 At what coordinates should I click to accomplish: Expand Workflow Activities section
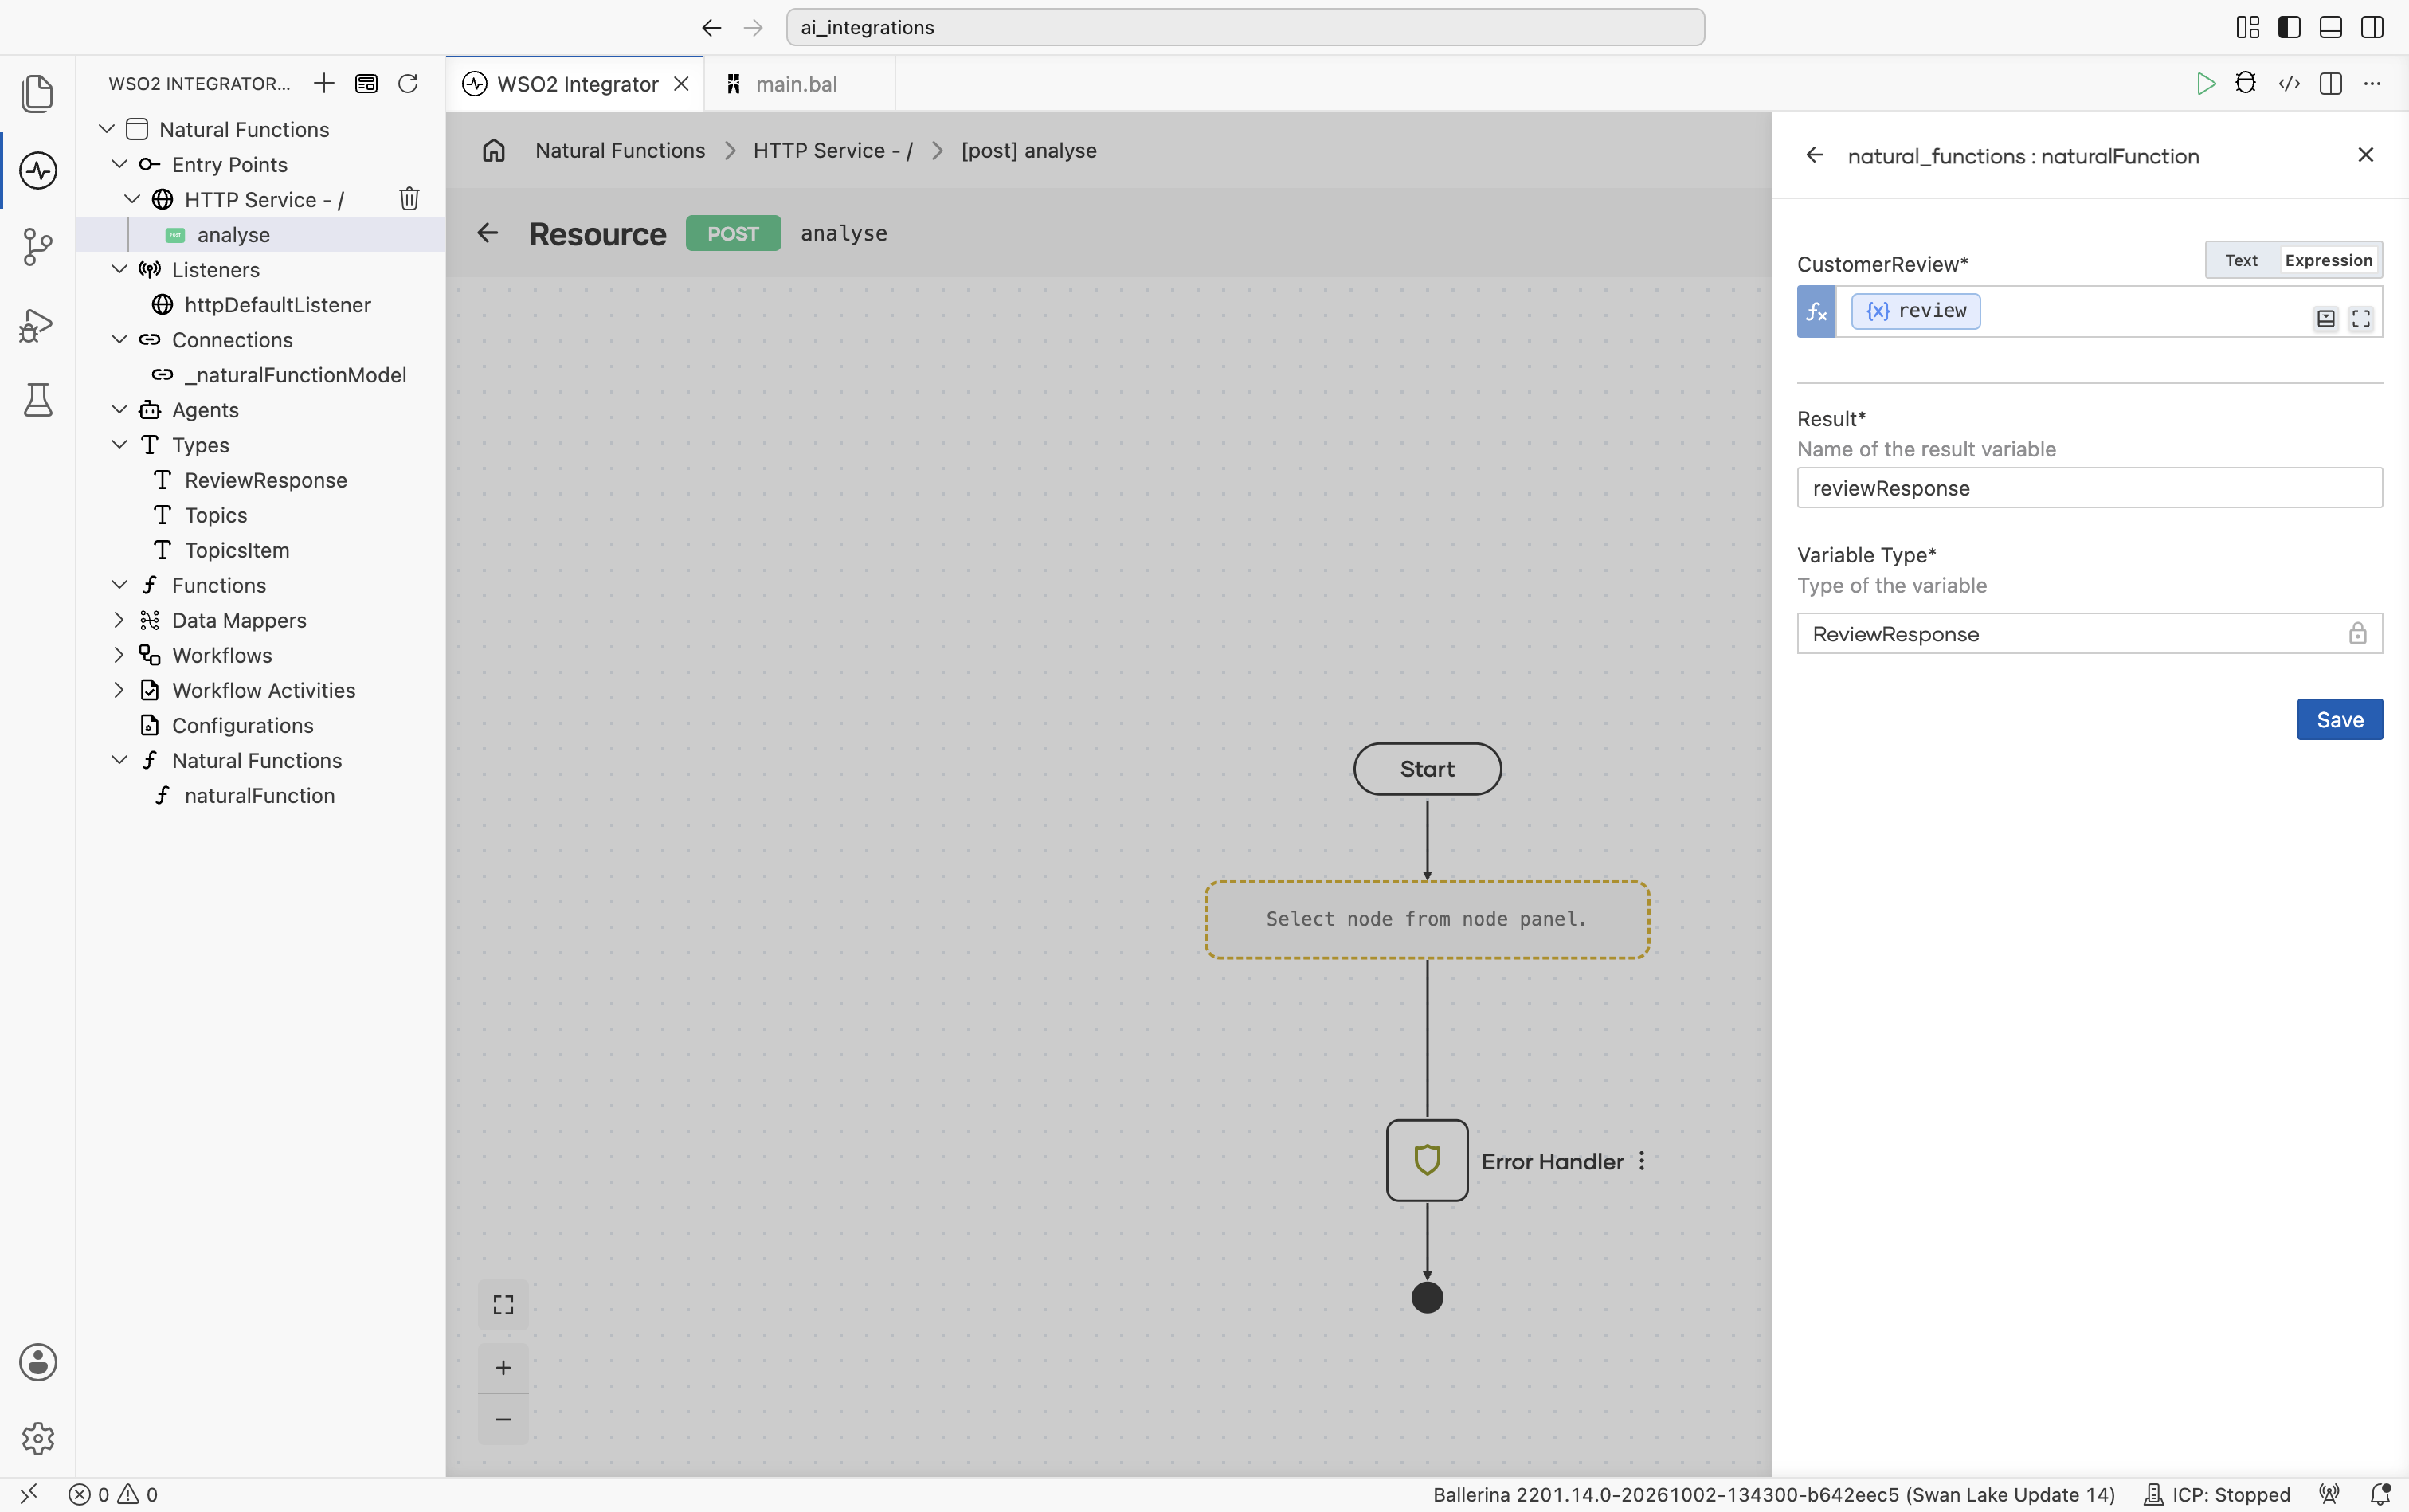pos(119,690)
